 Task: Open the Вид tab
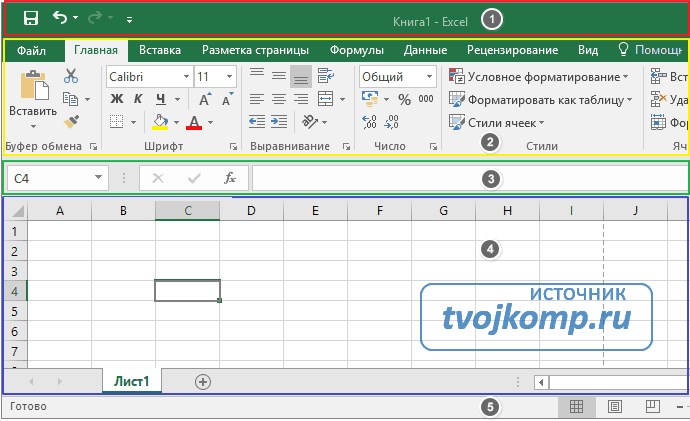(x=588, y=50)
